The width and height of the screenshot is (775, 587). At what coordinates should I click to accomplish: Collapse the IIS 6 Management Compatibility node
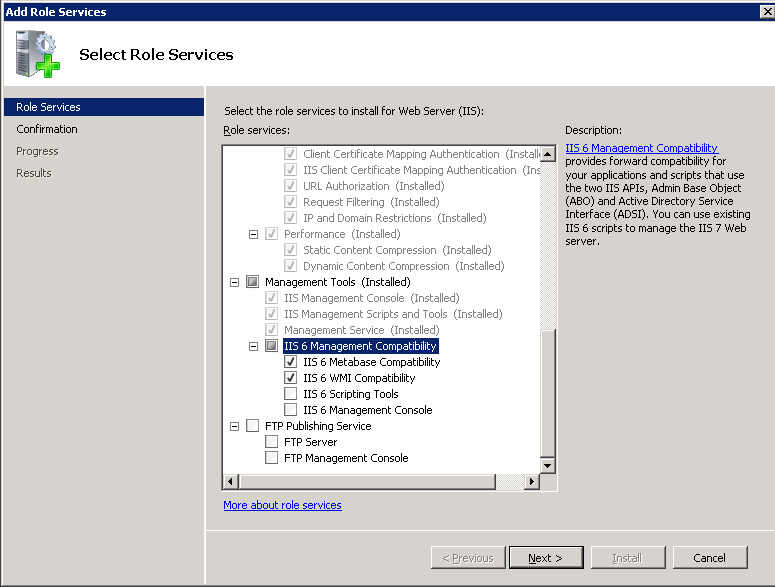[253, 346]
